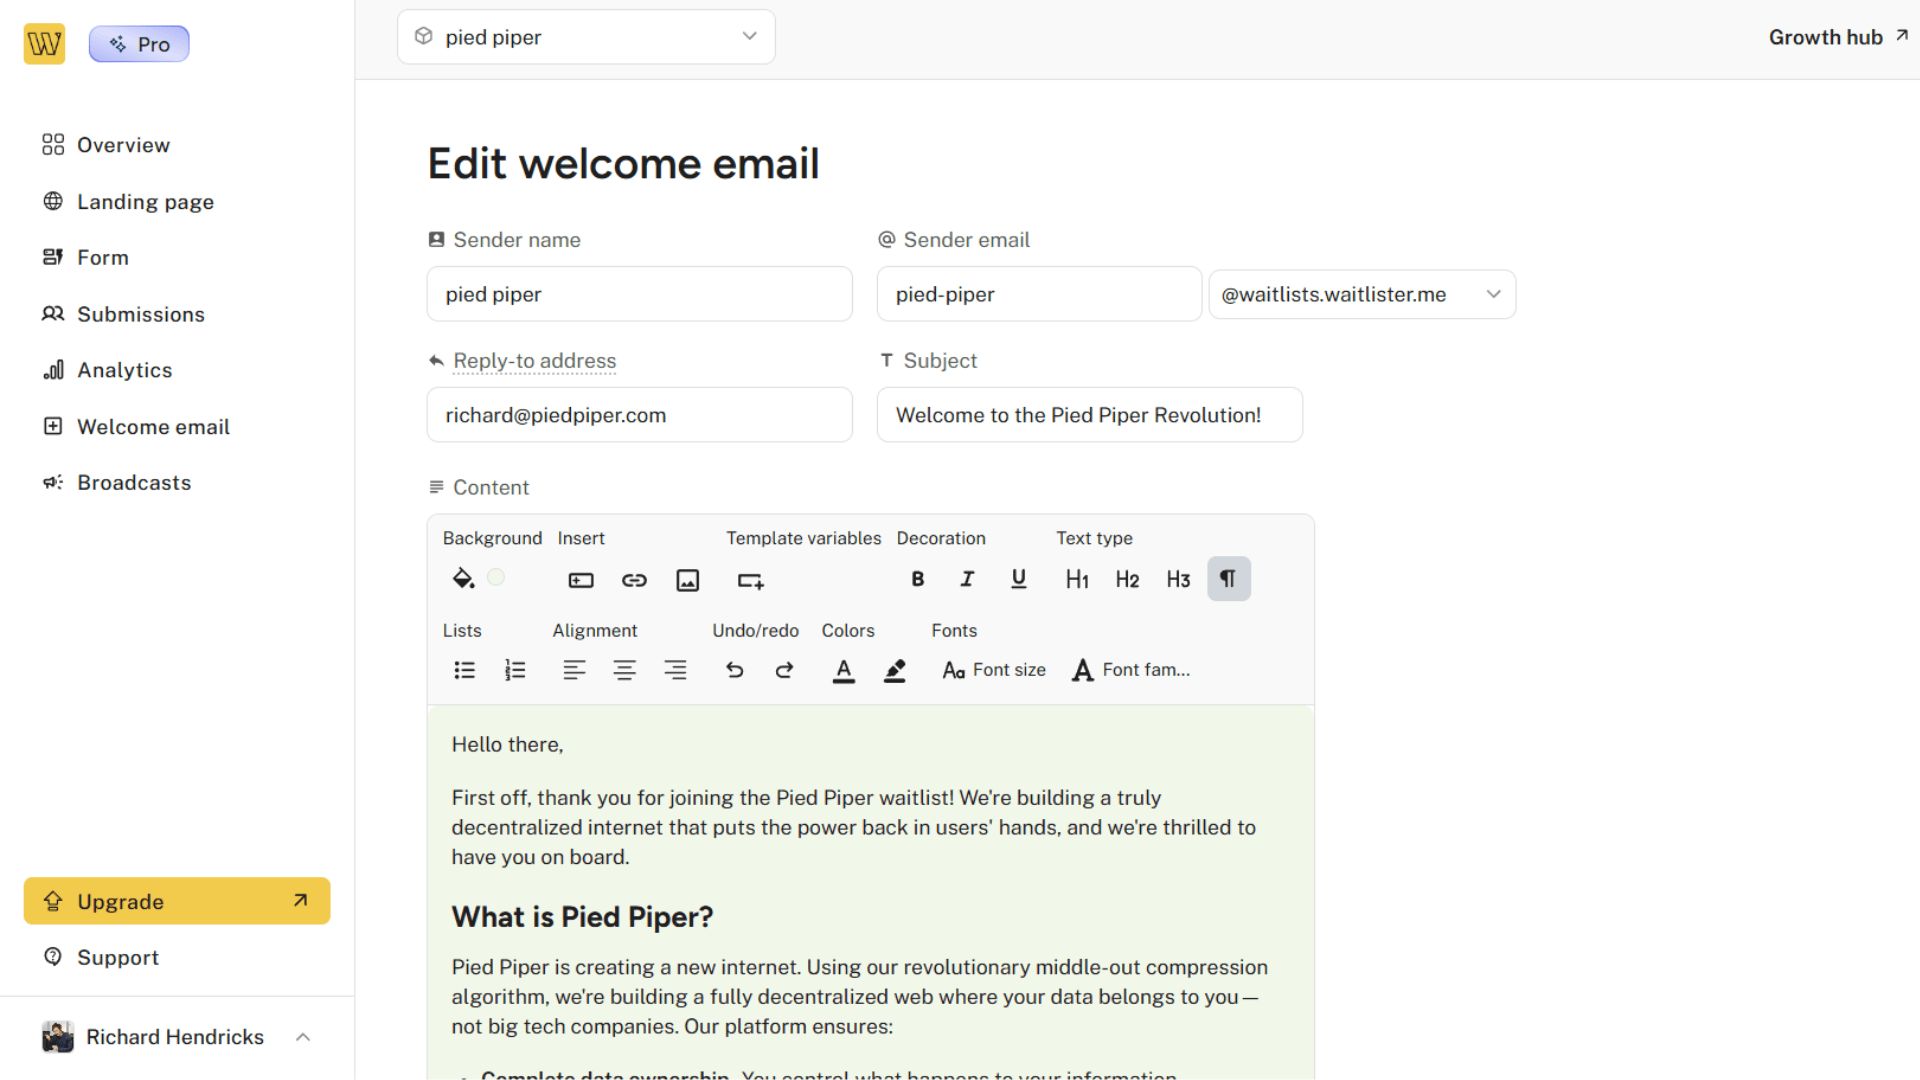The image size is (1920, 1080).
Task: Click the template variable insert icon
Action: tap(750, 580)
